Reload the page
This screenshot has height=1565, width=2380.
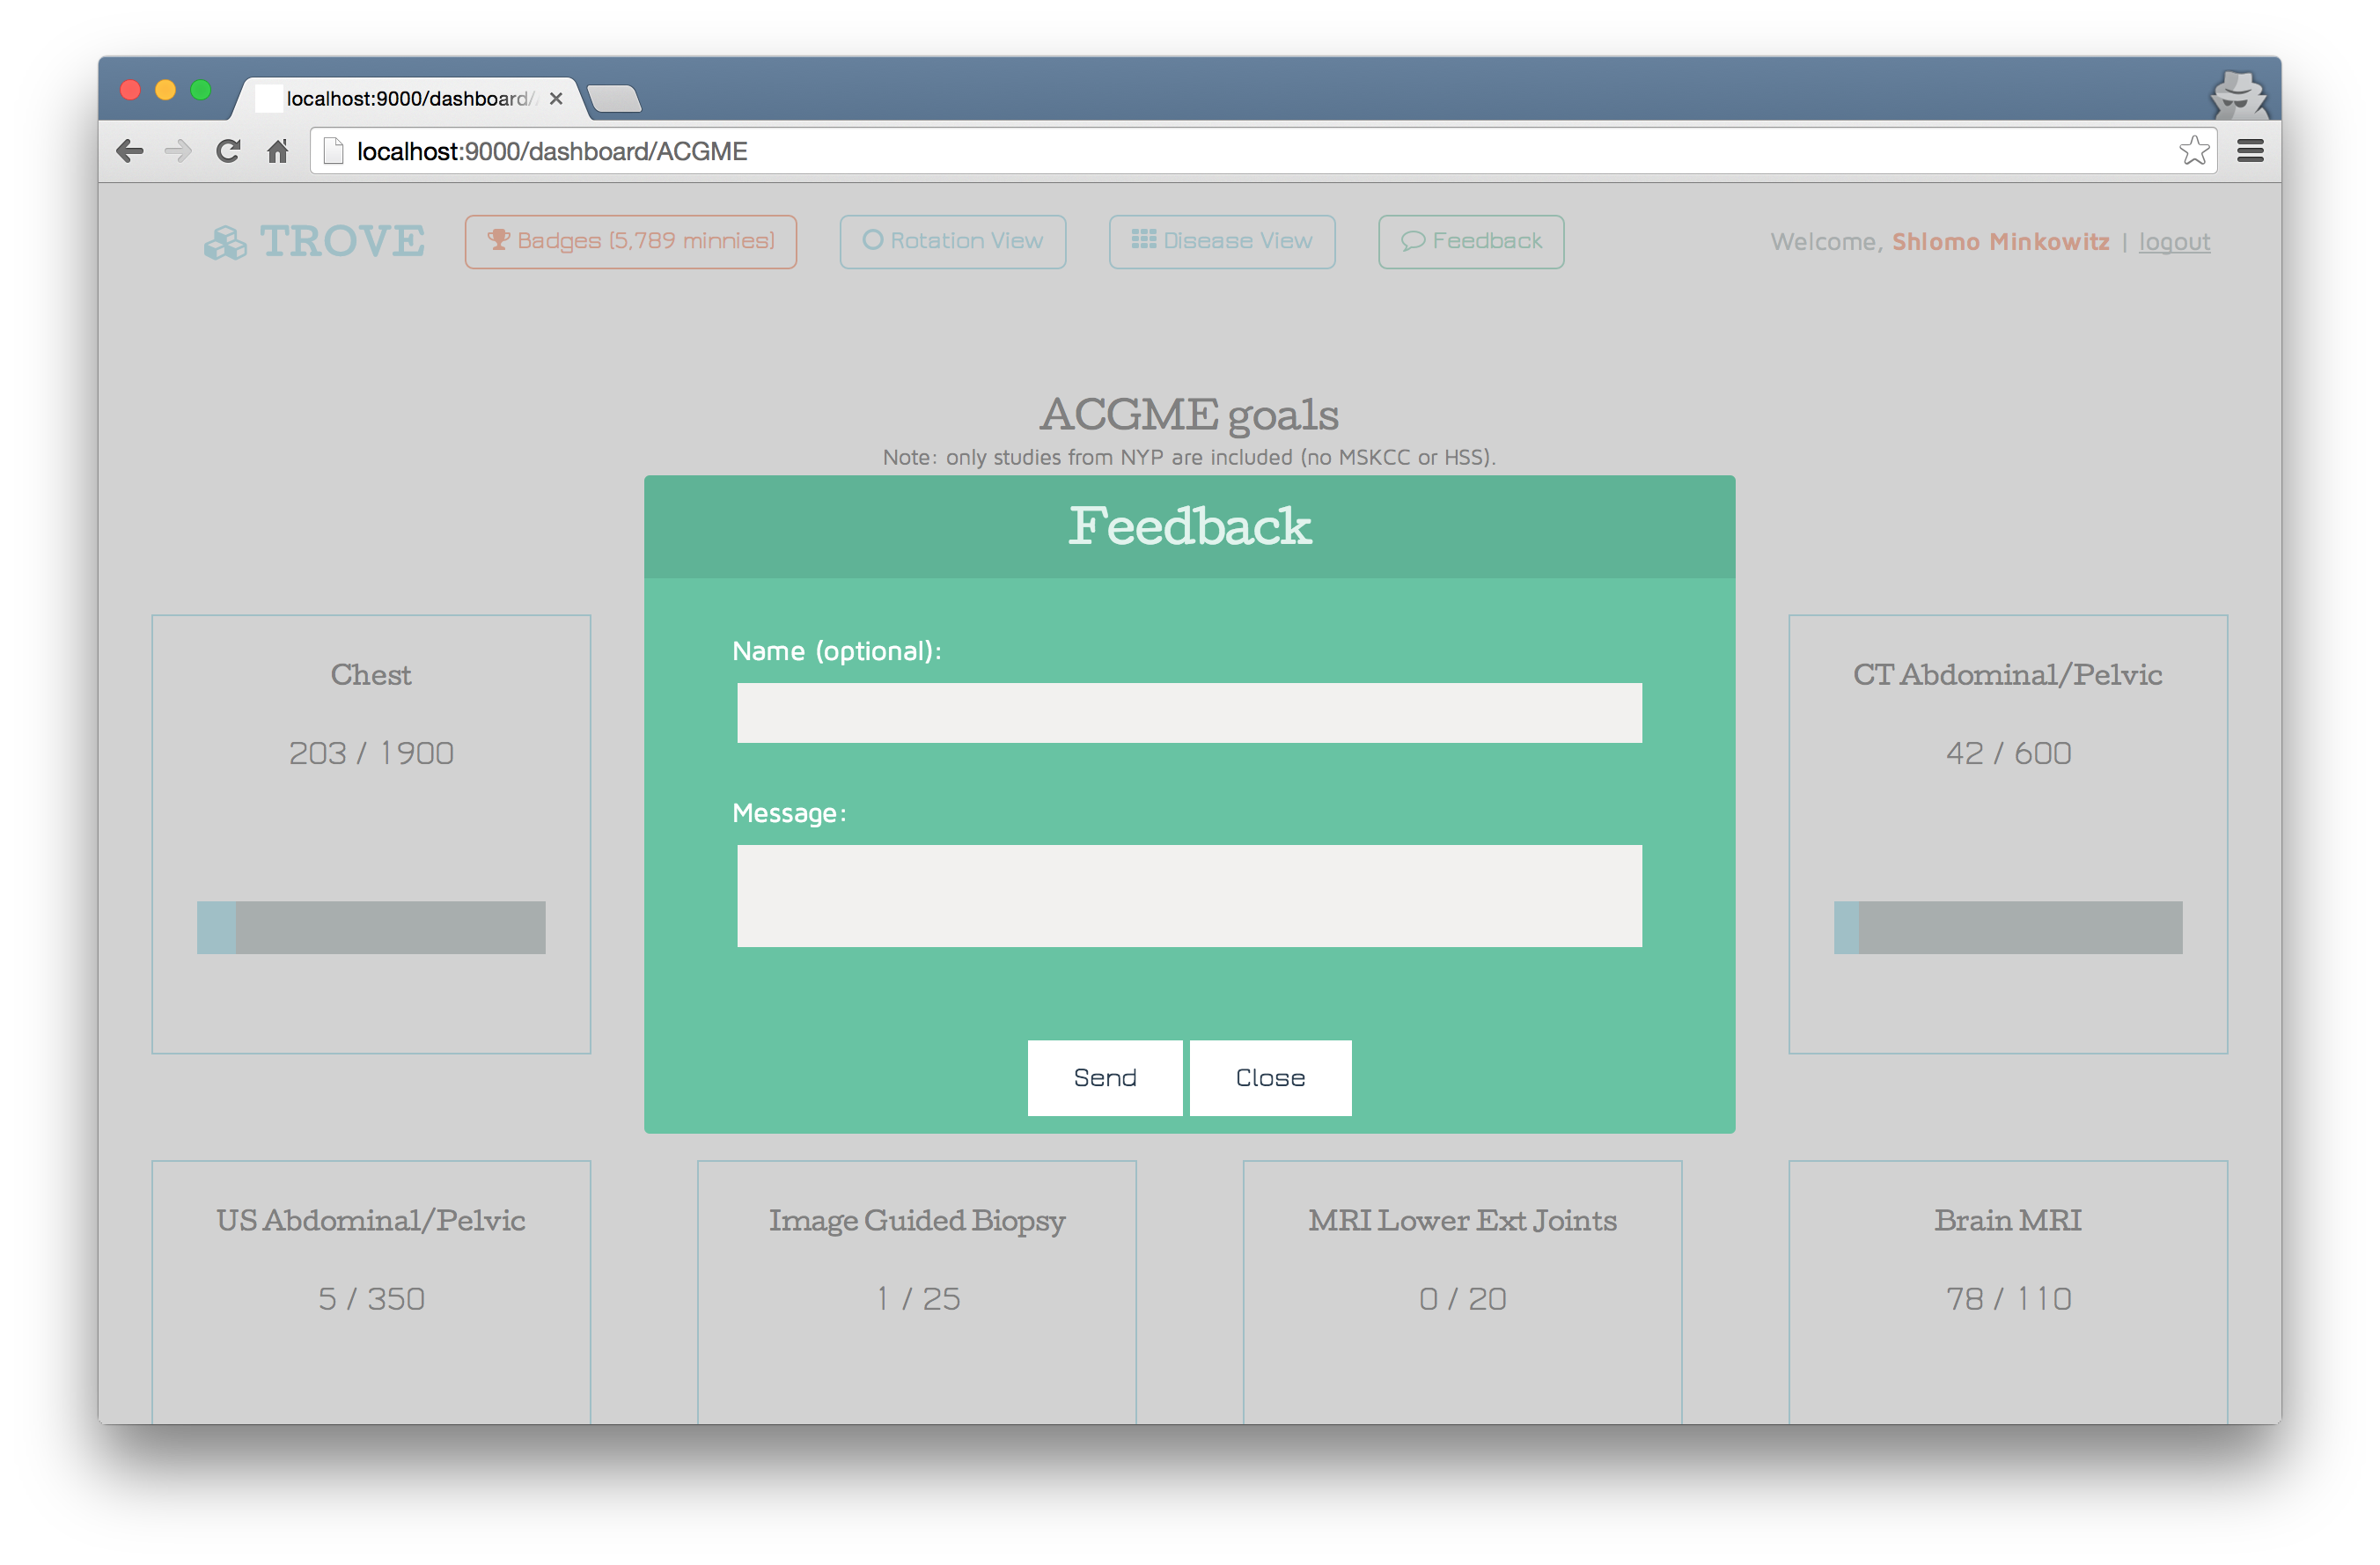coord(228,151)
